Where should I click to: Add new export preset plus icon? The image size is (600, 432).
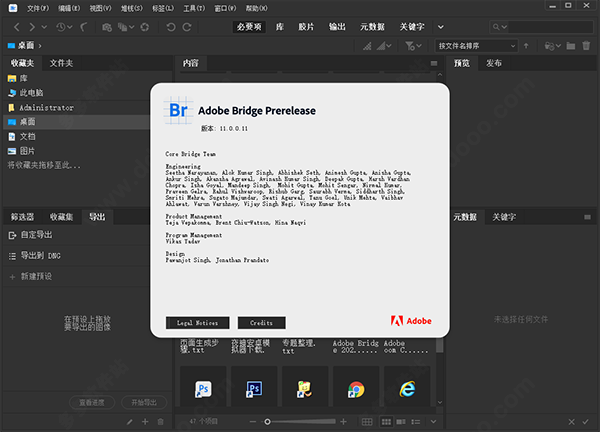[x=145, y=422]
